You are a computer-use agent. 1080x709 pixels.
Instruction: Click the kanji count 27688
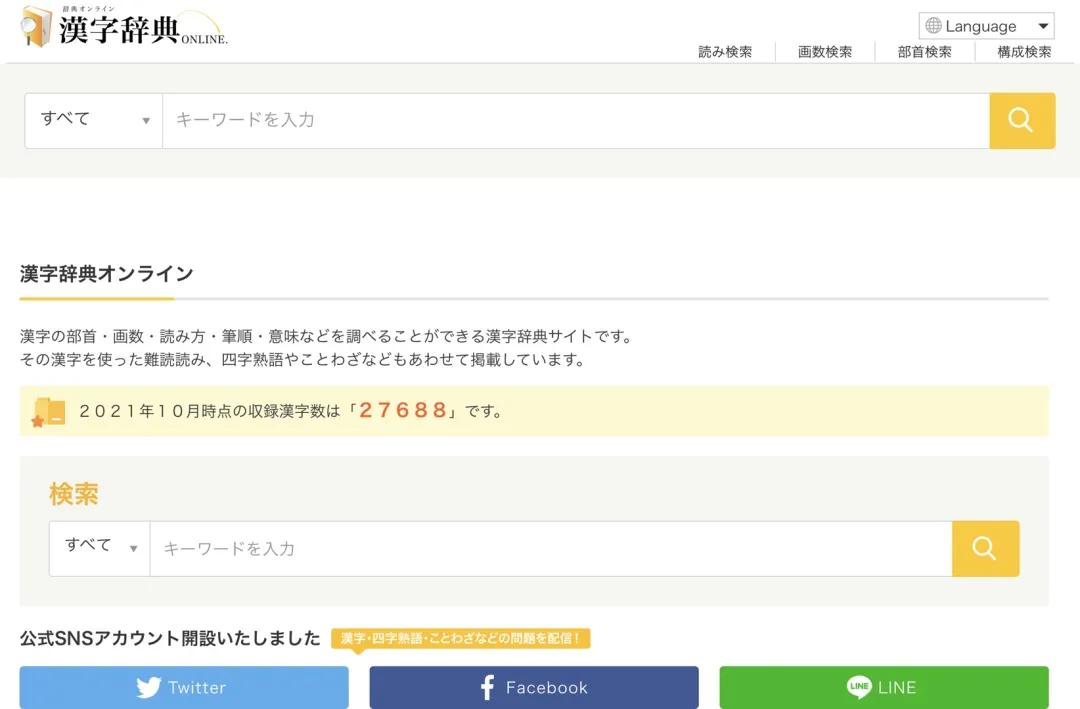tap(404, 411)
